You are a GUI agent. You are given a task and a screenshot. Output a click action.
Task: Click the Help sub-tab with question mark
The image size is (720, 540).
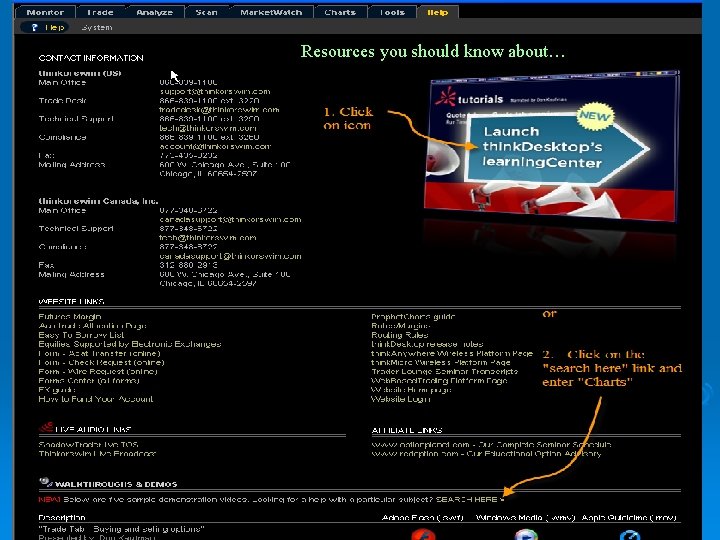45,28
